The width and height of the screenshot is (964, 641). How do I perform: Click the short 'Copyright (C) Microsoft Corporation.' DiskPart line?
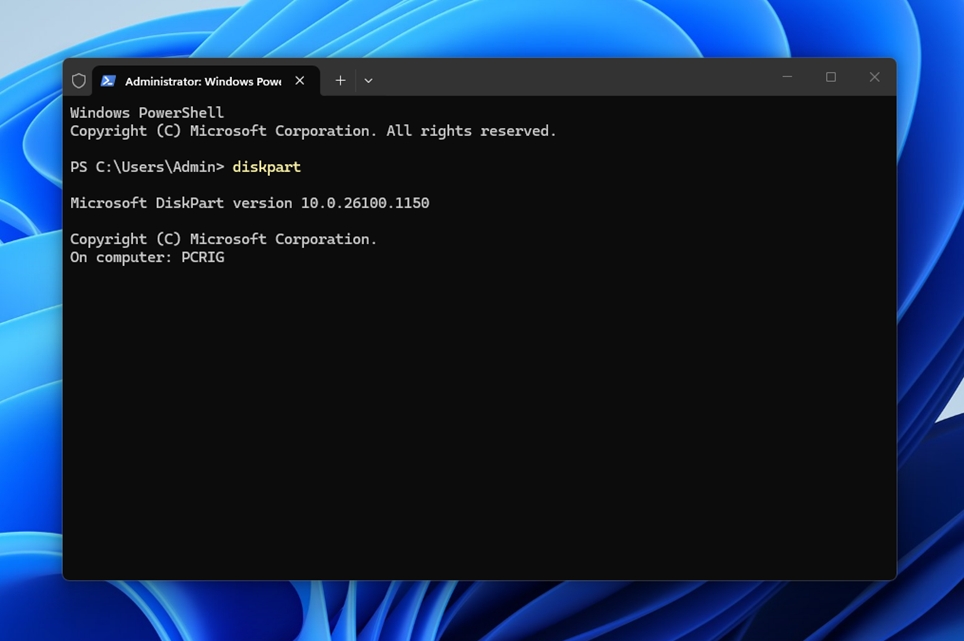223,239
